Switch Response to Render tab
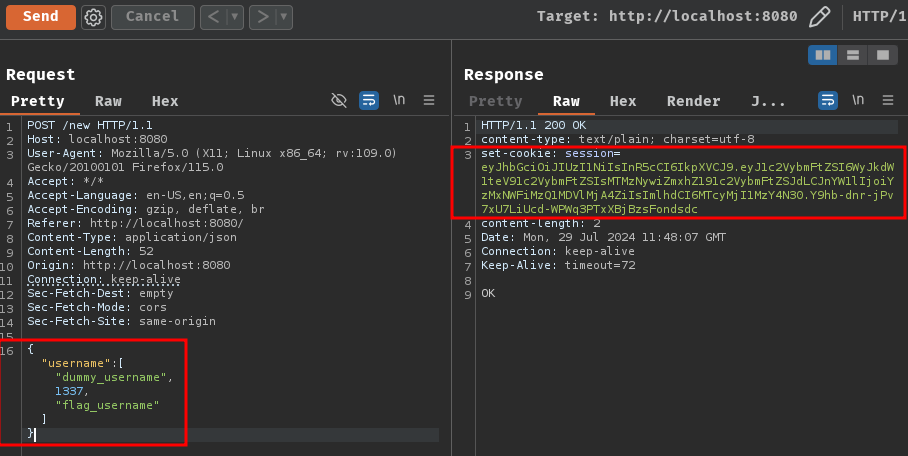 click(693, 101)
